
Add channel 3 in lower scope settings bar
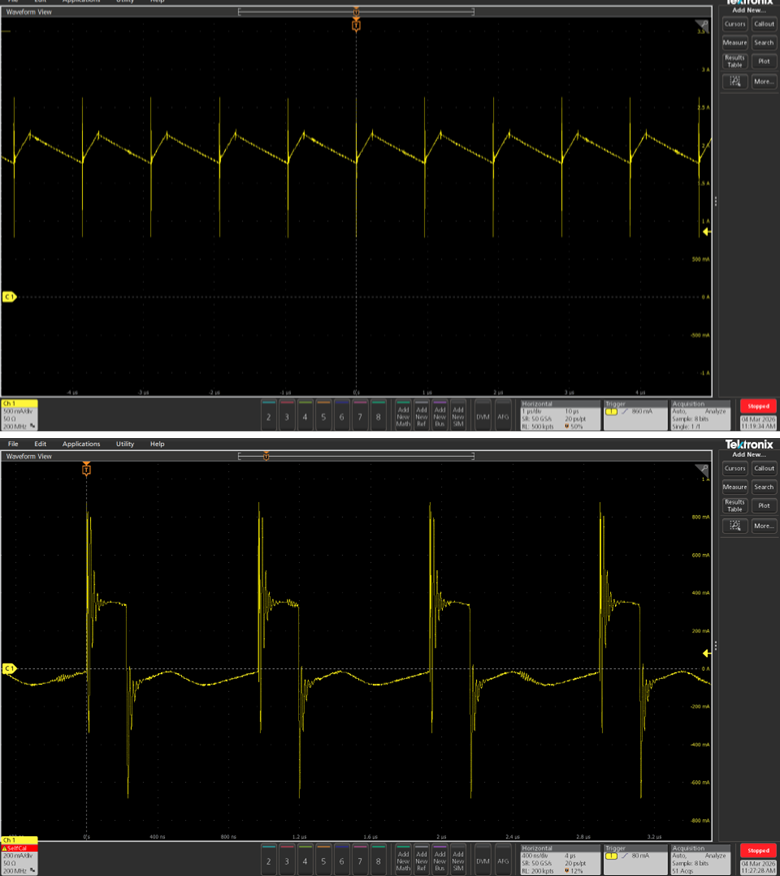pos(287,859)
